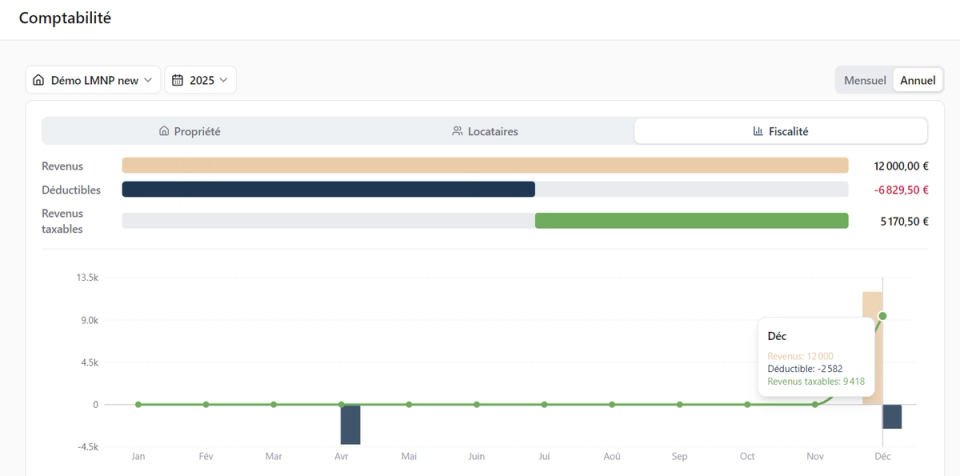Screen dimensions: 960x476
Task: Click 'Revenus taxables: 9 418' in tooltip
Action: 816,381
